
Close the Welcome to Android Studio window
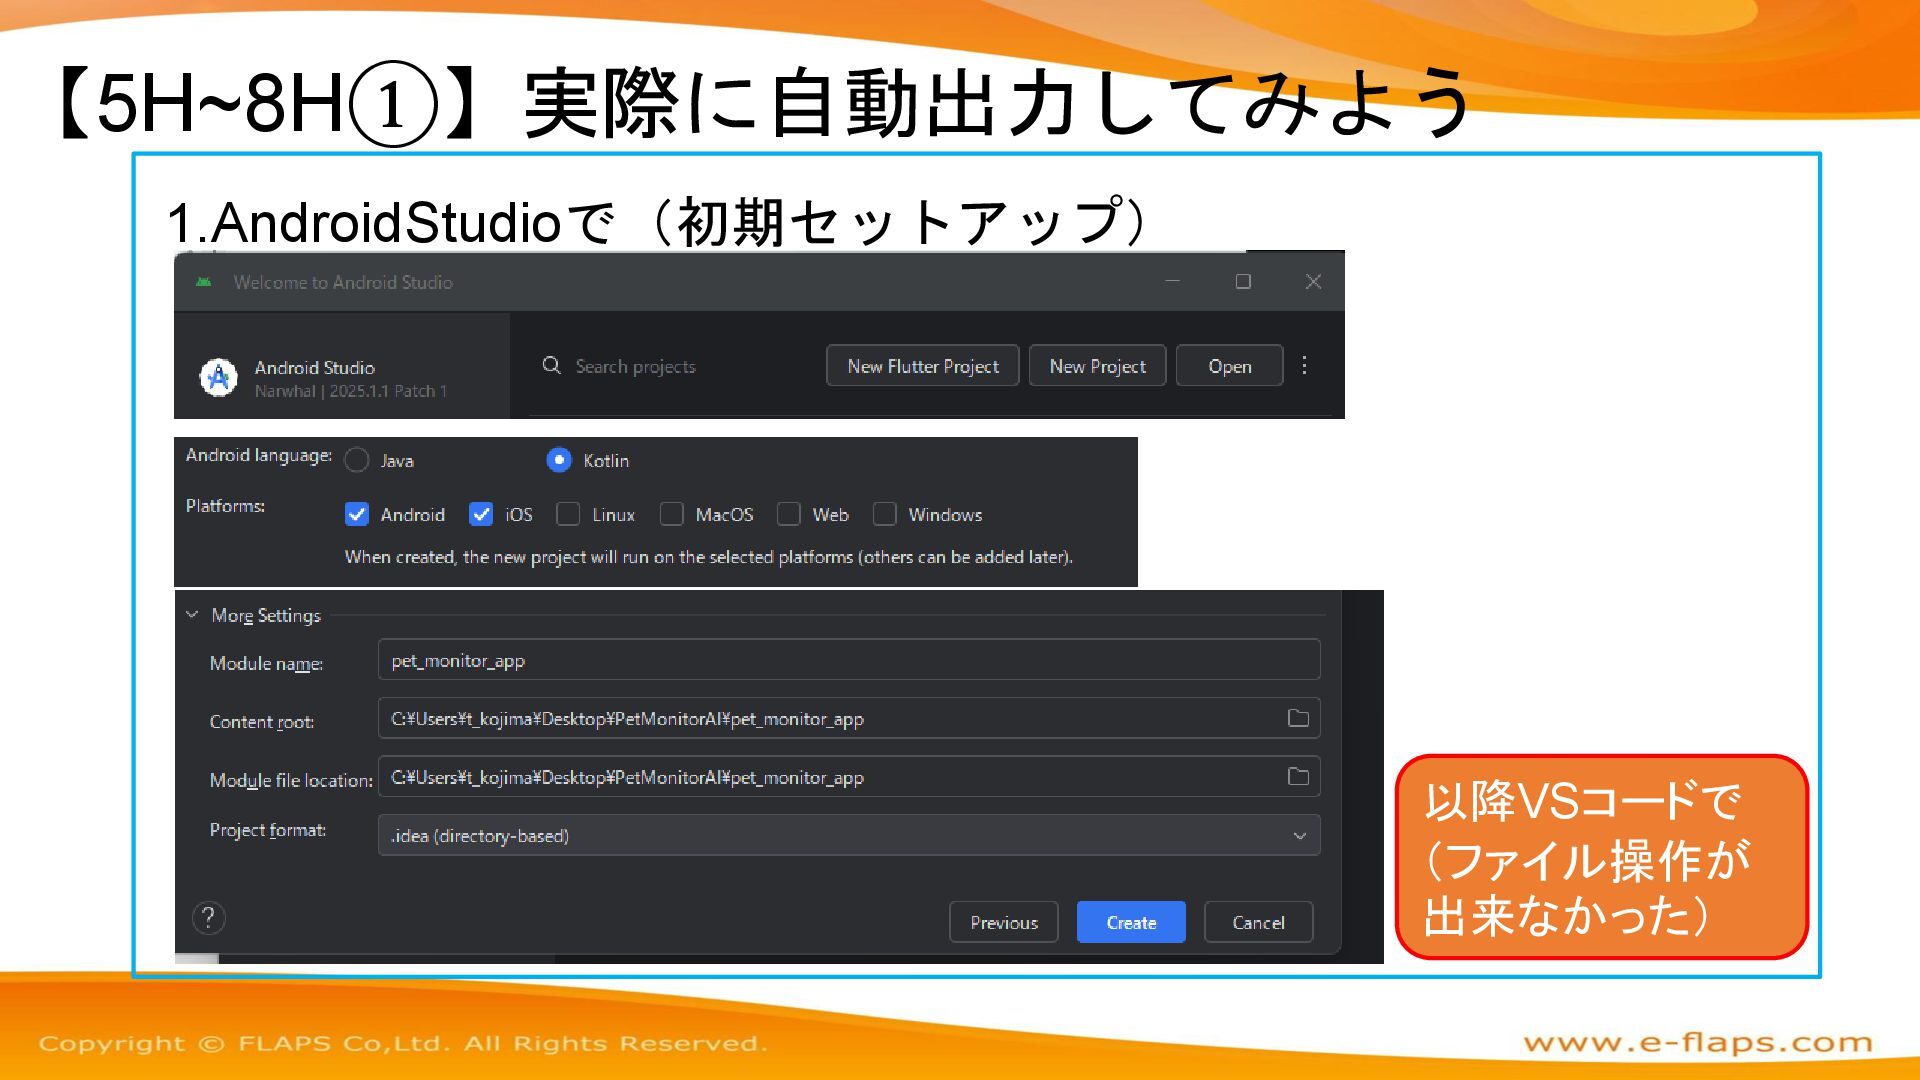pos(1313,282)
